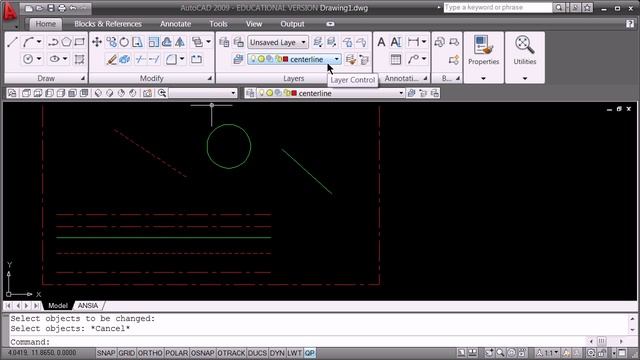Click the Multileader tool
640x360 pixels.
413,60
